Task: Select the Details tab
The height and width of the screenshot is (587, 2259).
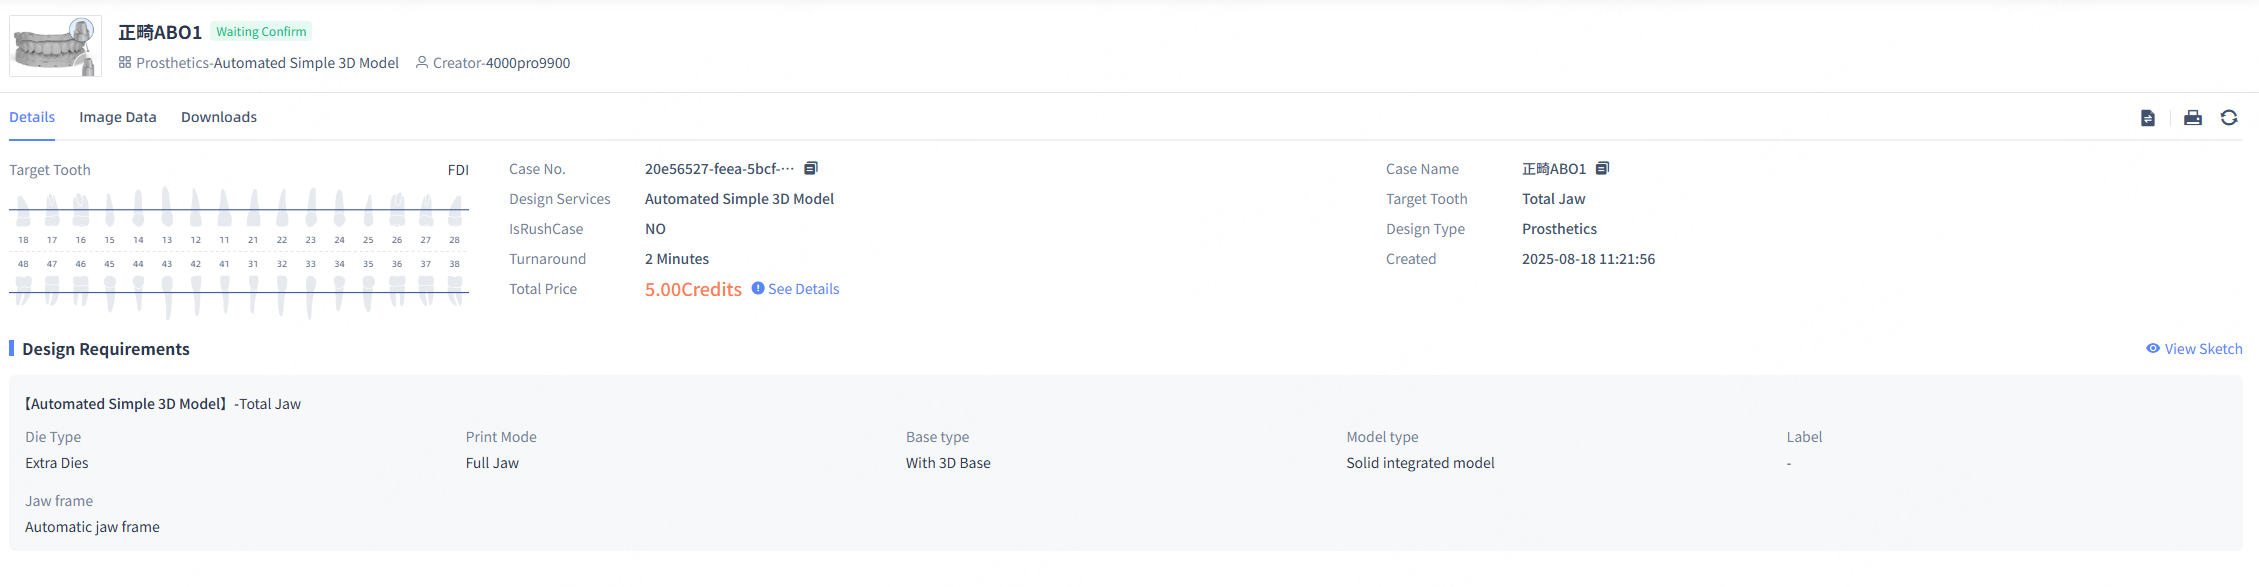Action: click(x=32, y=117)
